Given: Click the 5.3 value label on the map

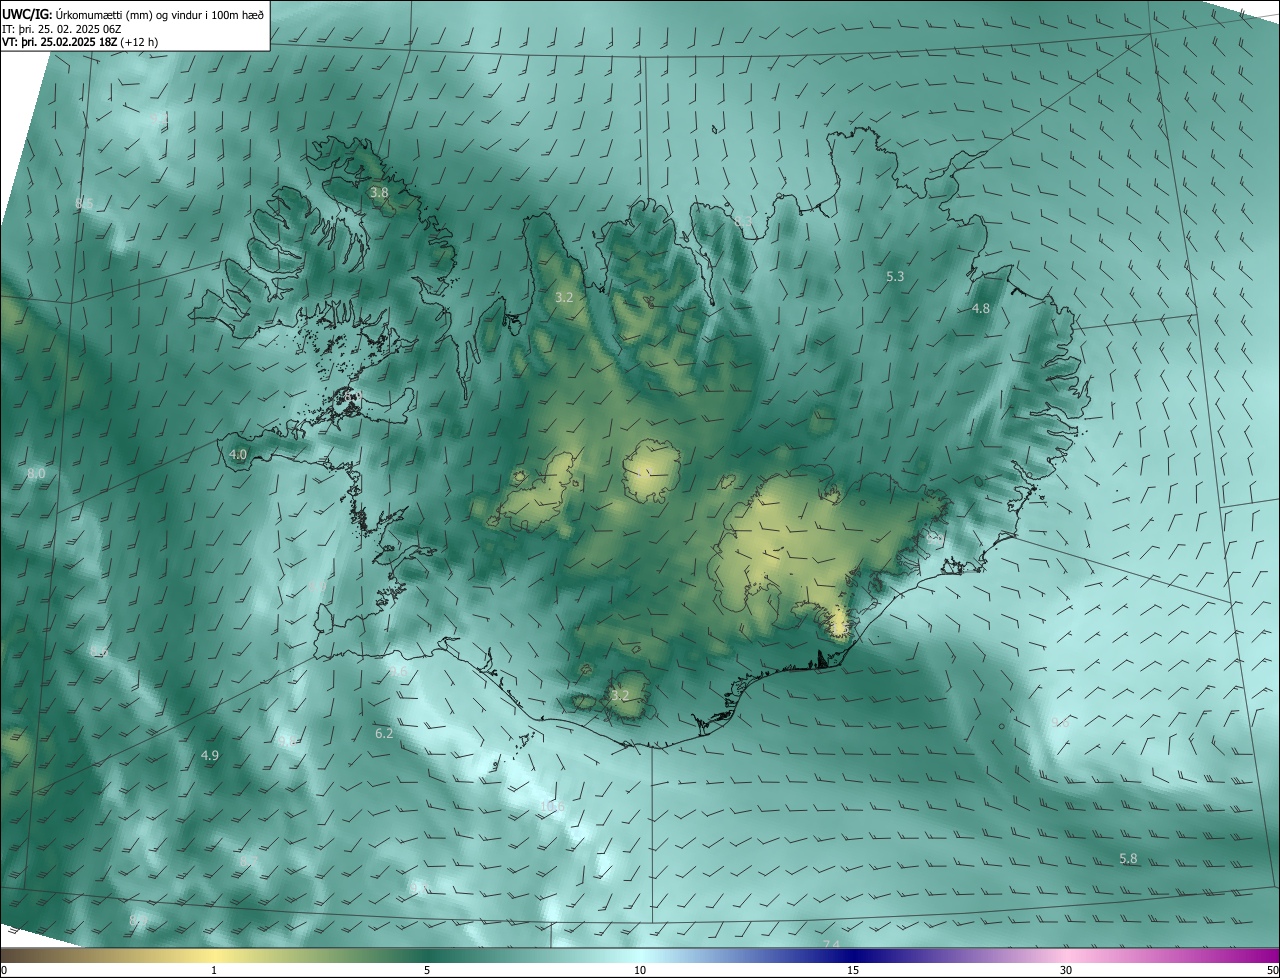Looking at the screenshot, I should pyautogui.click(x=895, y=276).
